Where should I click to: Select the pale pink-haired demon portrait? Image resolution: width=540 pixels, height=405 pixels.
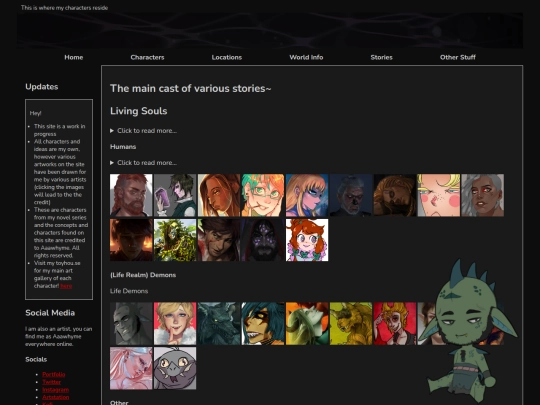131,368
